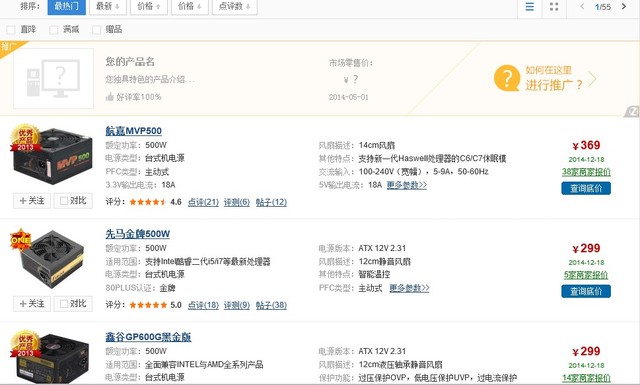Click 如何在这里进行推广 promotion link
Screen dimensions: 640x385
(x=554, y=78)
